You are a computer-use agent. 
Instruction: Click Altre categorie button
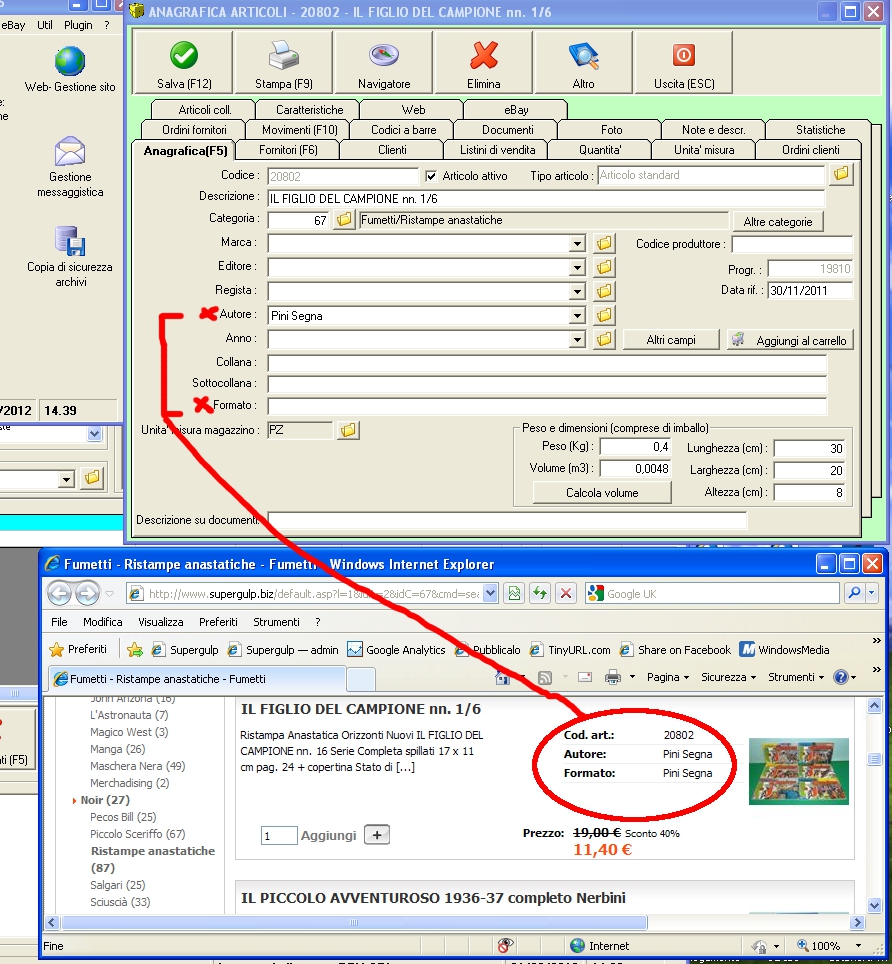tap(778, 222)
